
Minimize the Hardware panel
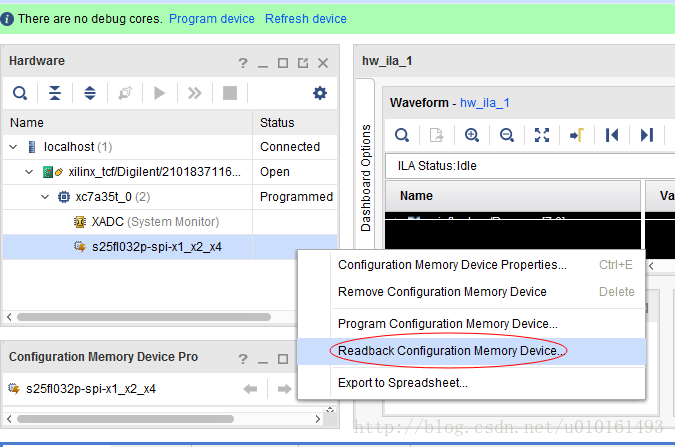coord(263,65)
